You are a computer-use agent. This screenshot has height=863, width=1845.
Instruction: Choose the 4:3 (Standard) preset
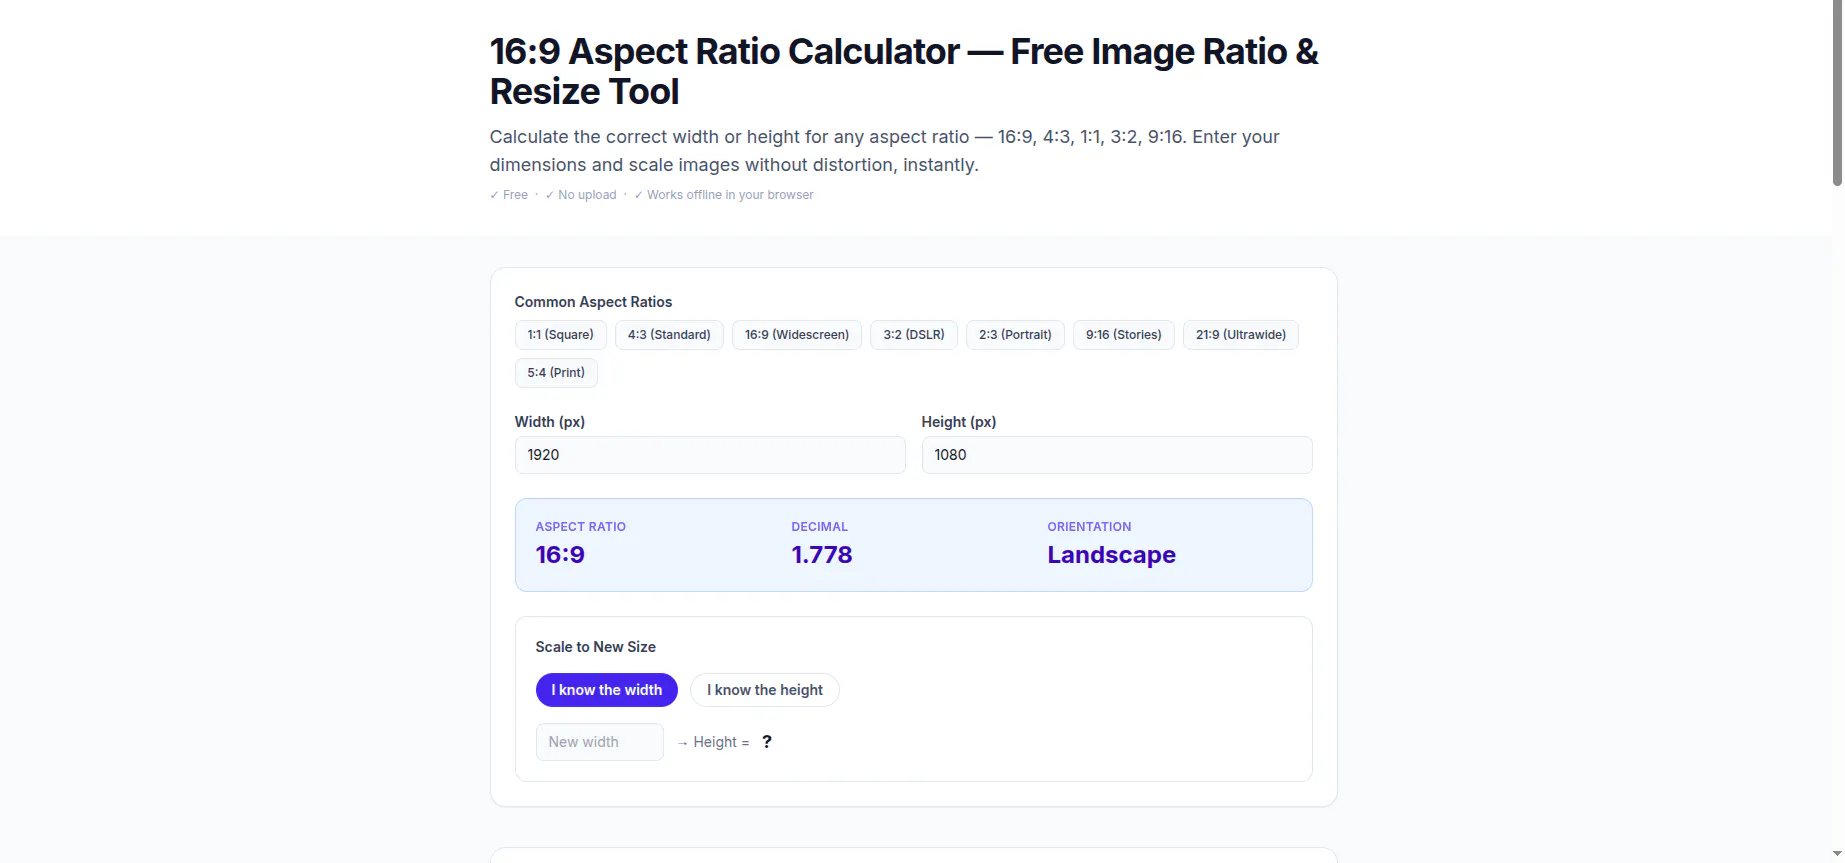pyautogui.click(x=669, y=335)
